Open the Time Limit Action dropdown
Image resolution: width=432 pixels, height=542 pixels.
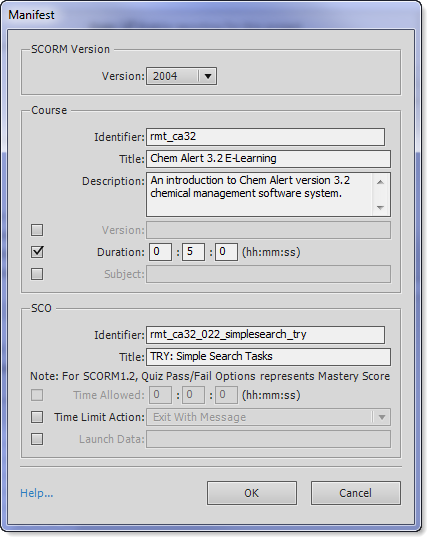pos(268,417)
